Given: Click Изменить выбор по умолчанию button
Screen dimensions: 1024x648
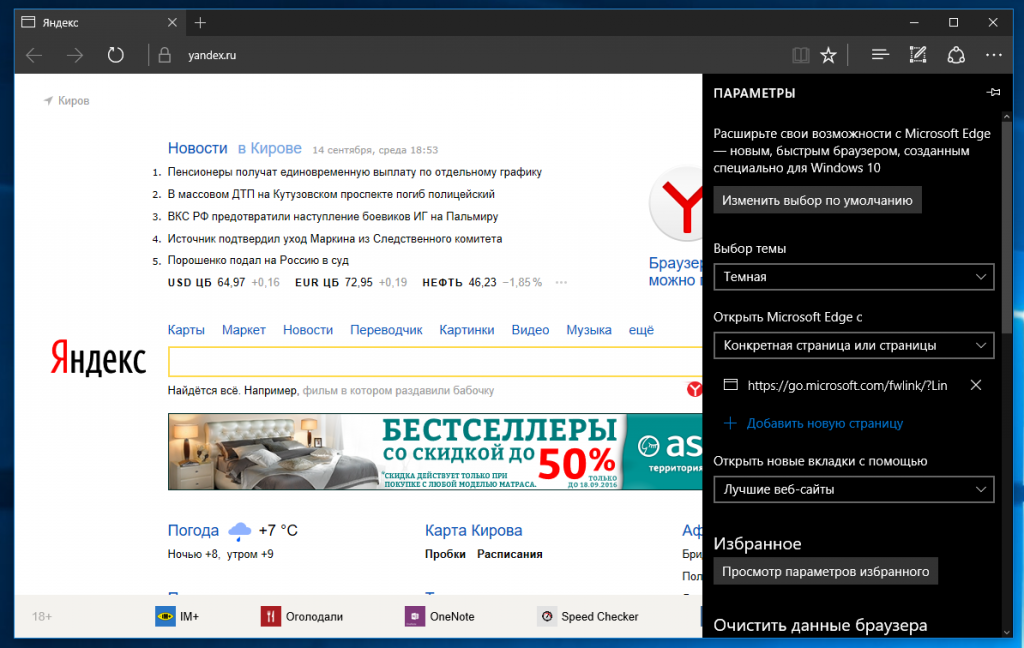Looking at the screenshot, I should click(817, 201).
